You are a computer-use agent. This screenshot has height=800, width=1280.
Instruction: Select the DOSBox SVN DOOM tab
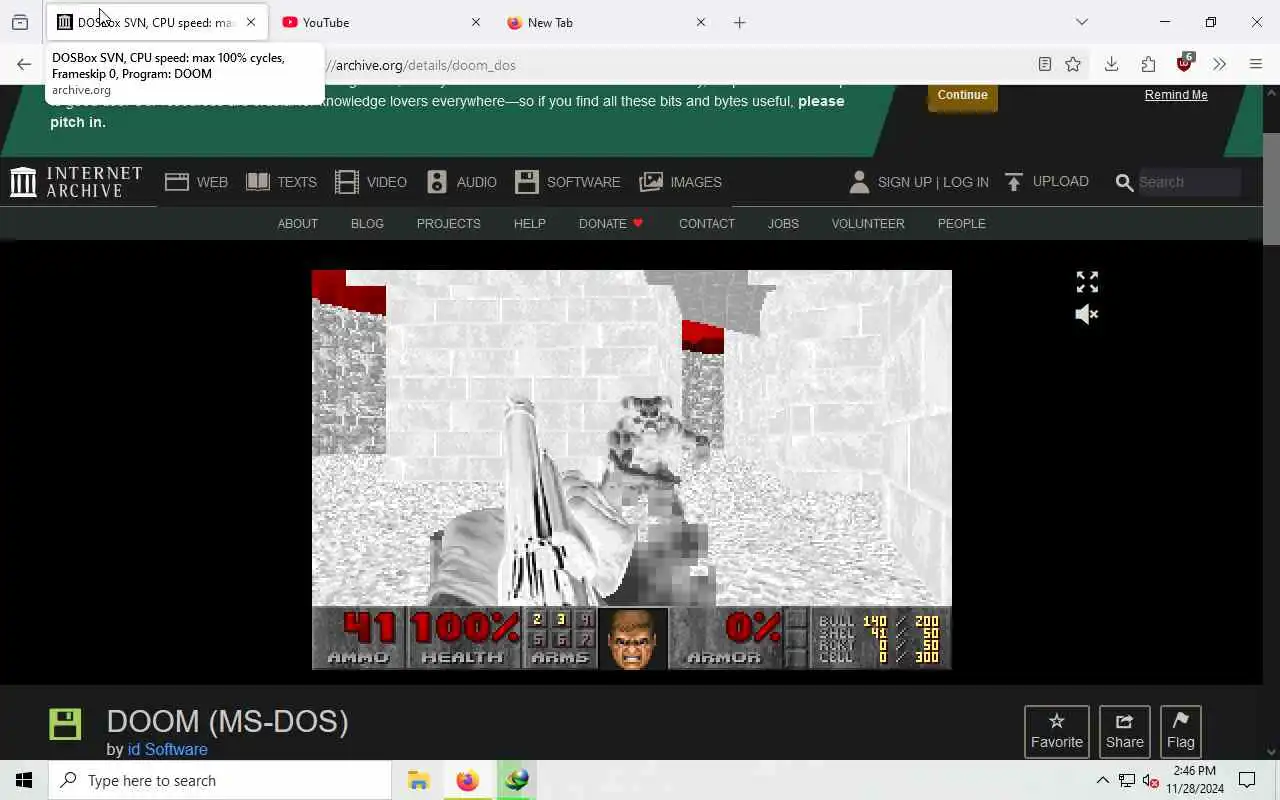[157, 22]
